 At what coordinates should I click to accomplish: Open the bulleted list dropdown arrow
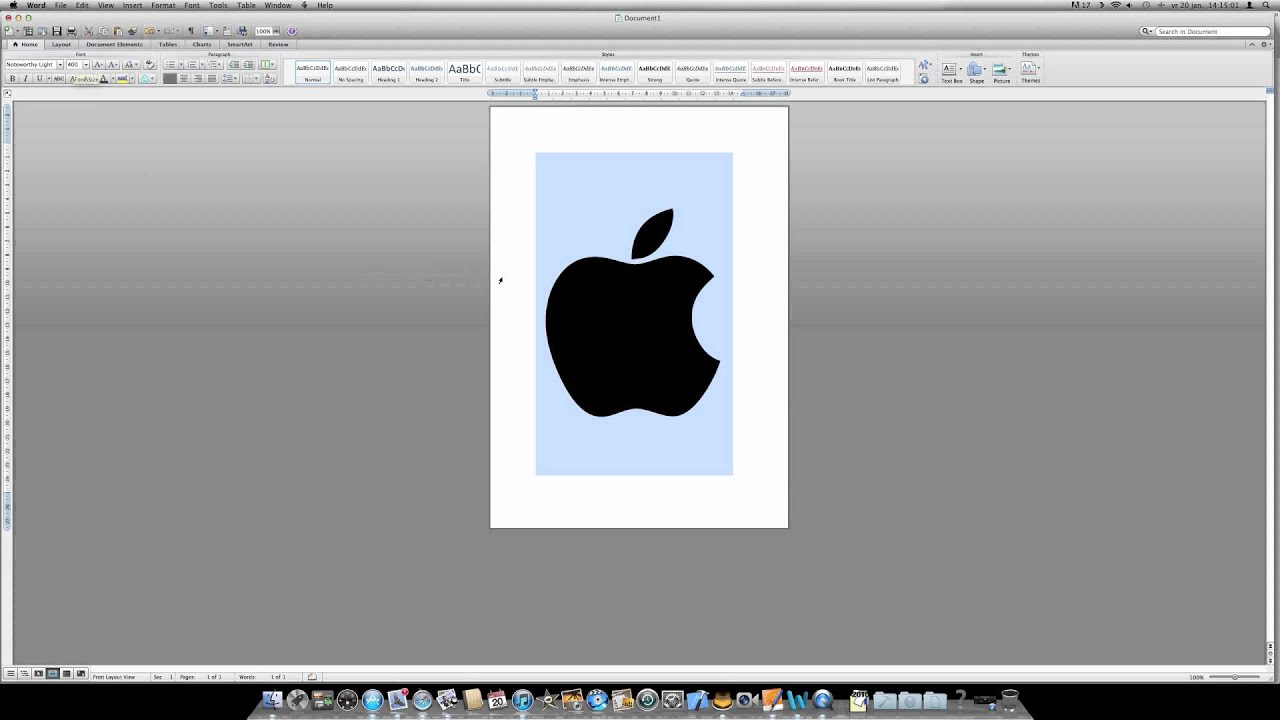click(x=181, y=64)
